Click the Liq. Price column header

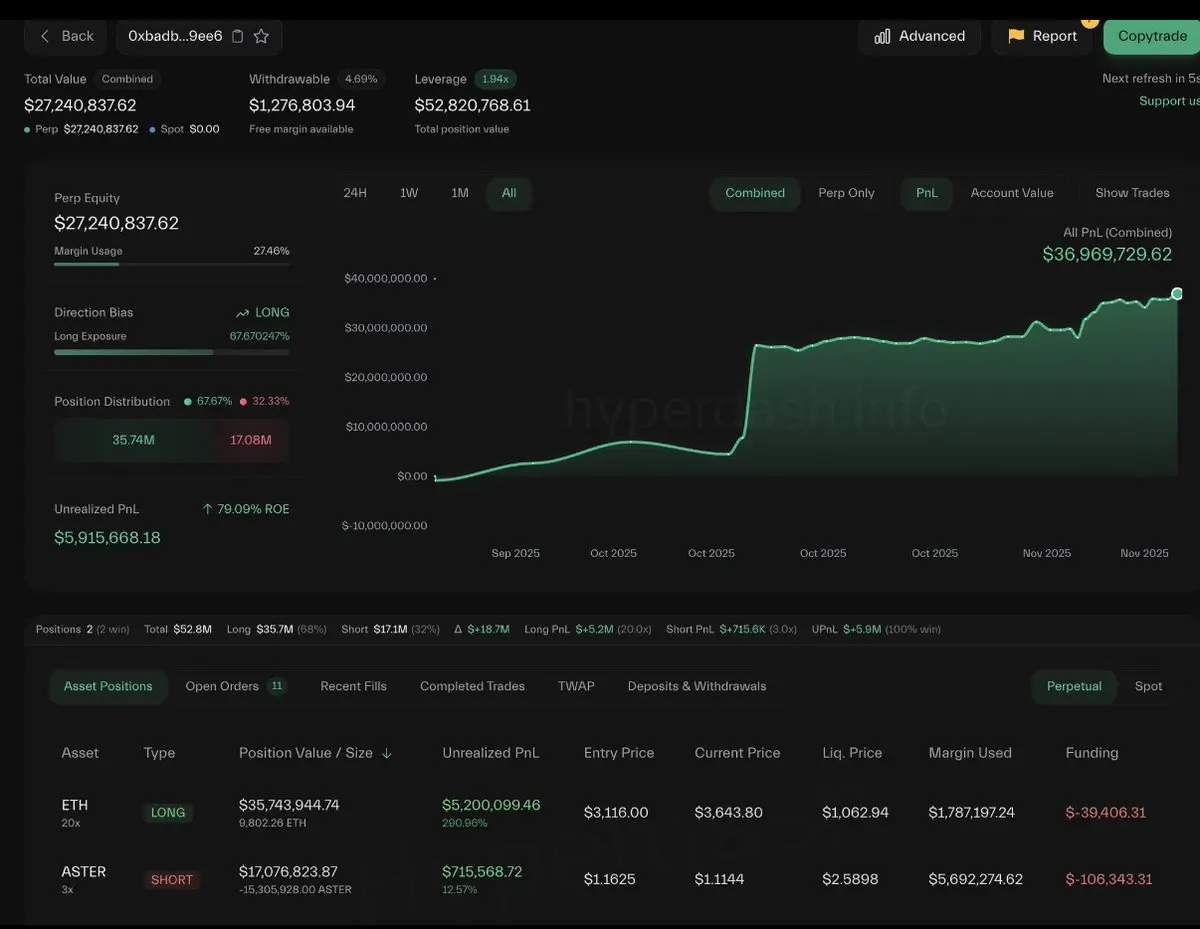(852, 753)
